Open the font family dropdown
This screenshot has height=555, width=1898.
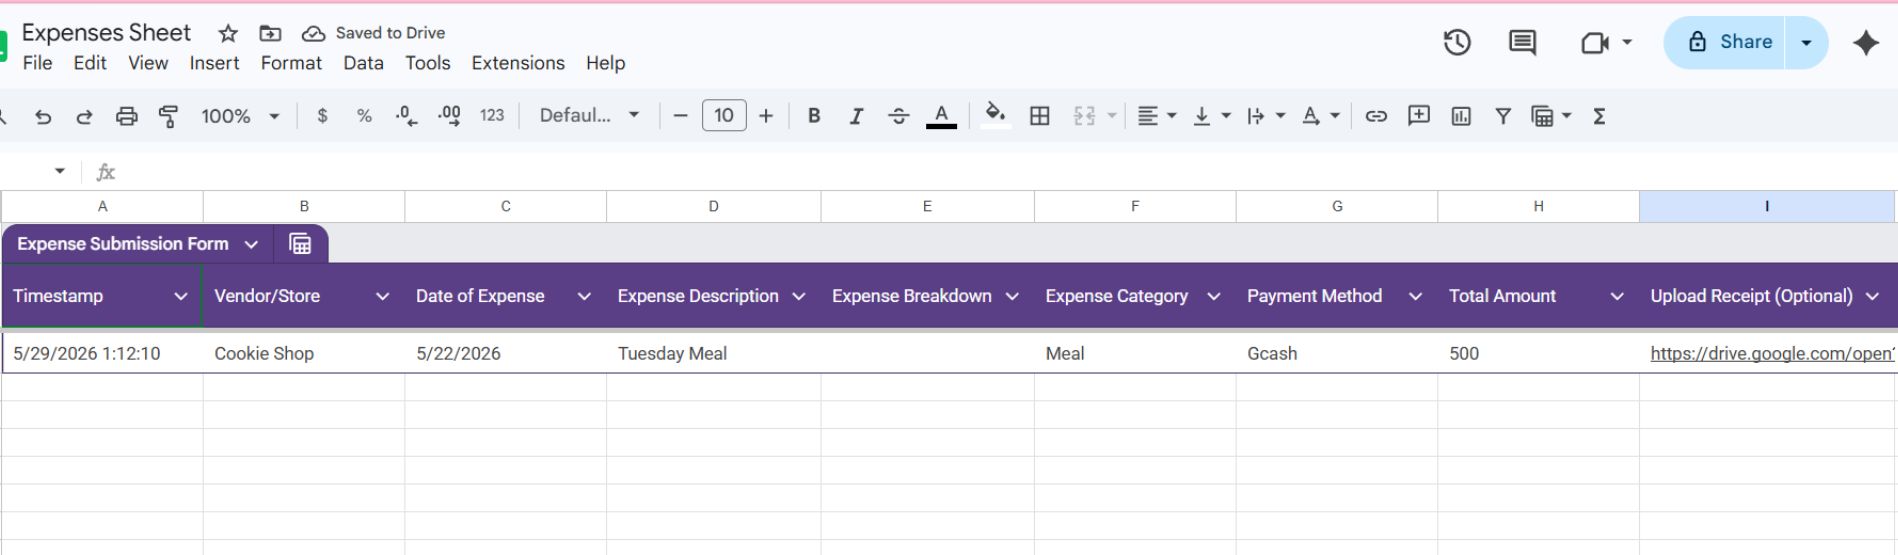pos(589,116)
